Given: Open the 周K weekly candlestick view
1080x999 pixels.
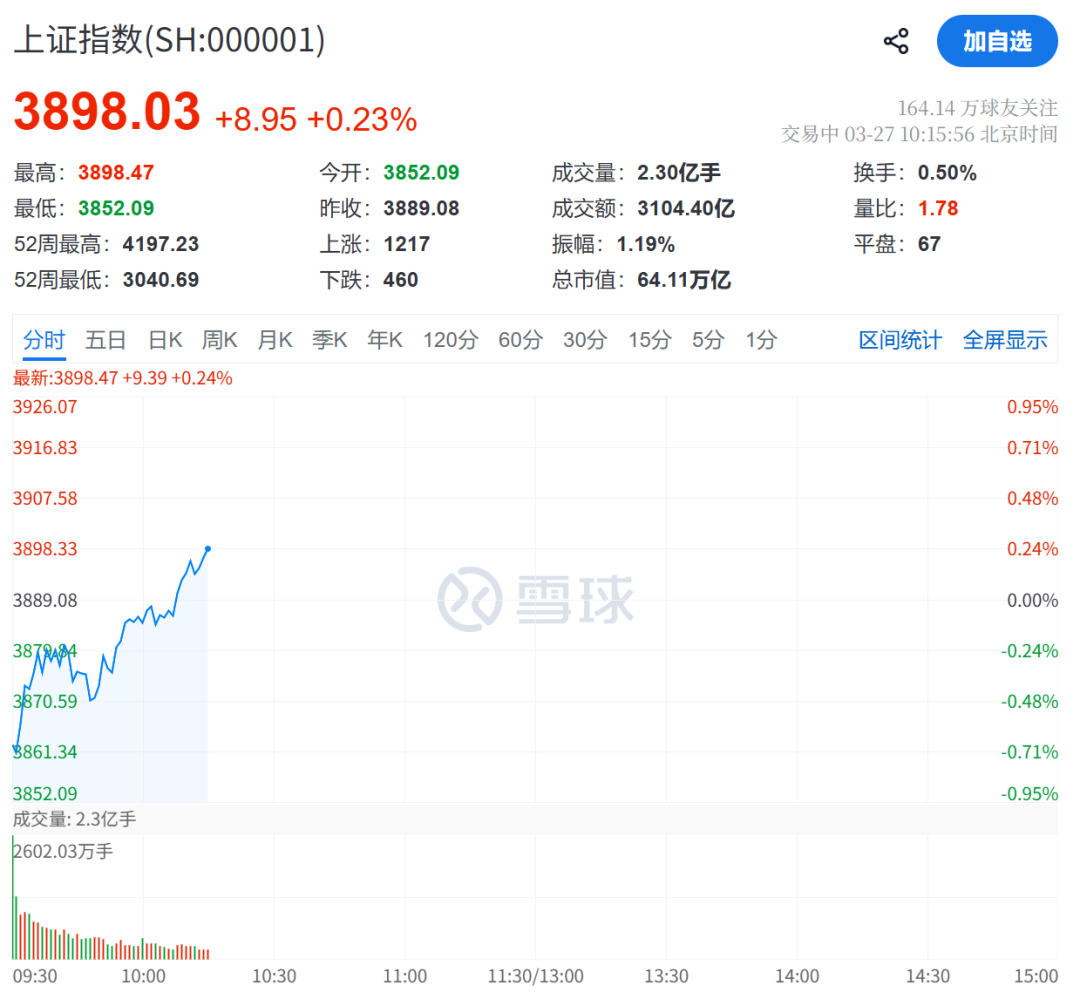Looking at the screenshot, I should [219, 340].
